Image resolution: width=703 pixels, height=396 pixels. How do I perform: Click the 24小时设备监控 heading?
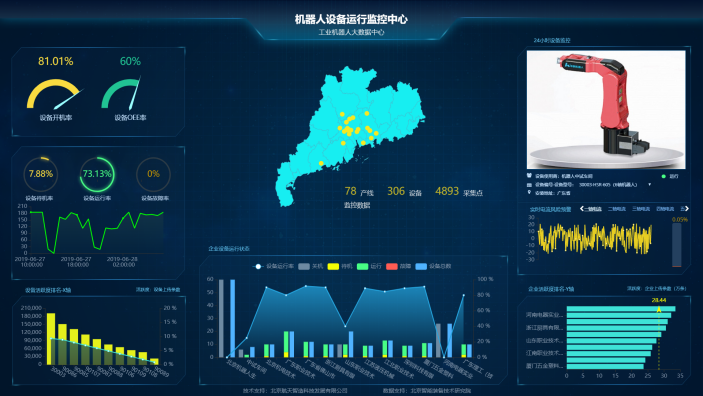point(552,40)
